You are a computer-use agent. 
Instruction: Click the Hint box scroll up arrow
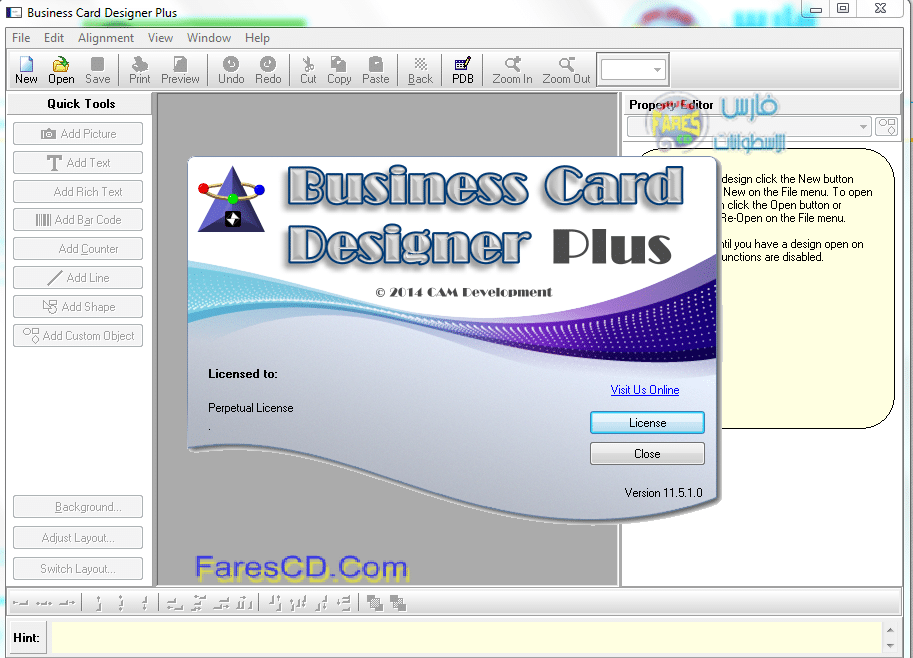pyautogui.click(x=890, y=629)
